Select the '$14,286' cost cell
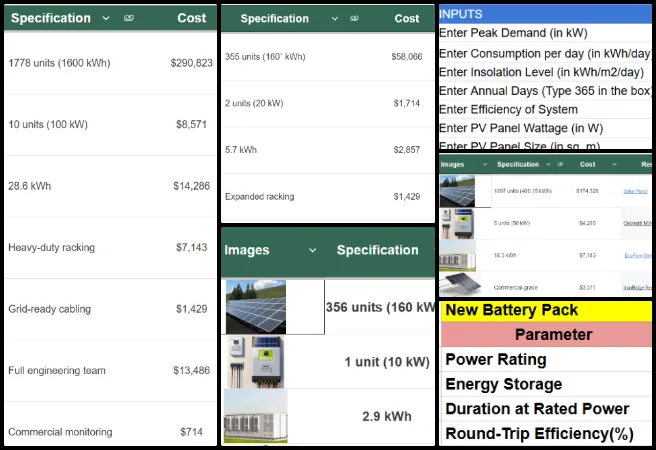This screenshot has height=450, width=656. pyautogui.click(x=192, y=186)
